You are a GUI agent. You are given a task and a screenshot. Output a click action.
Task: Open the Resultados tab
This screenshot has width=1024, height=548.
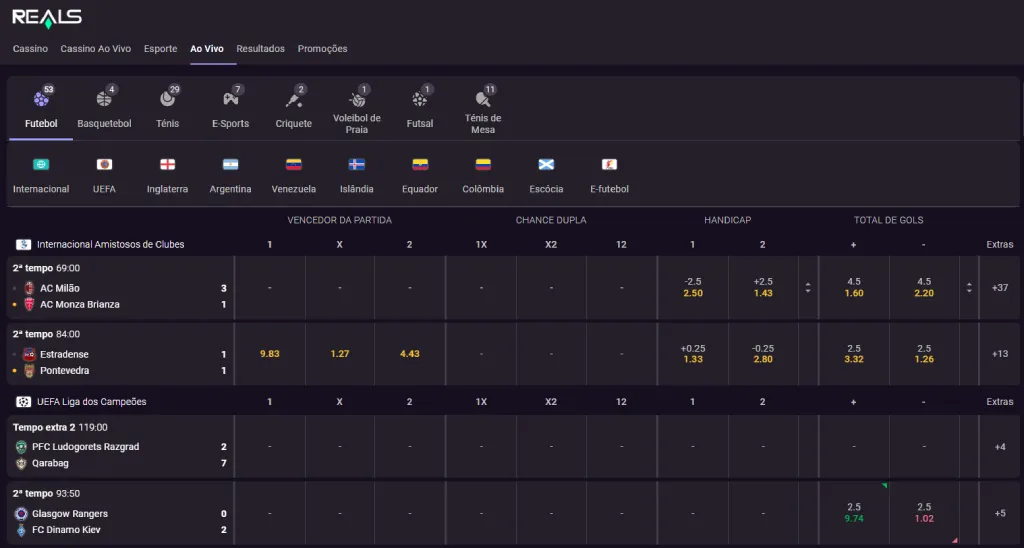click(x=261, y=49)
